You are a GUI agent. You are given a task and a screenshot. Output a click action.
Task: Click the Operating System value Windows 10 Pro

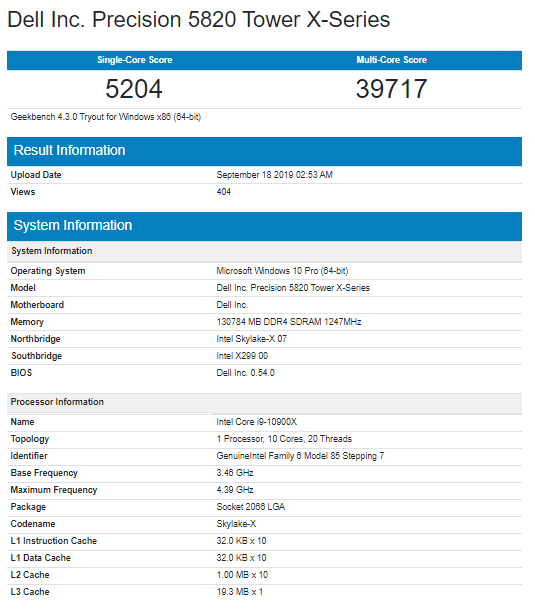pos(282,271)
